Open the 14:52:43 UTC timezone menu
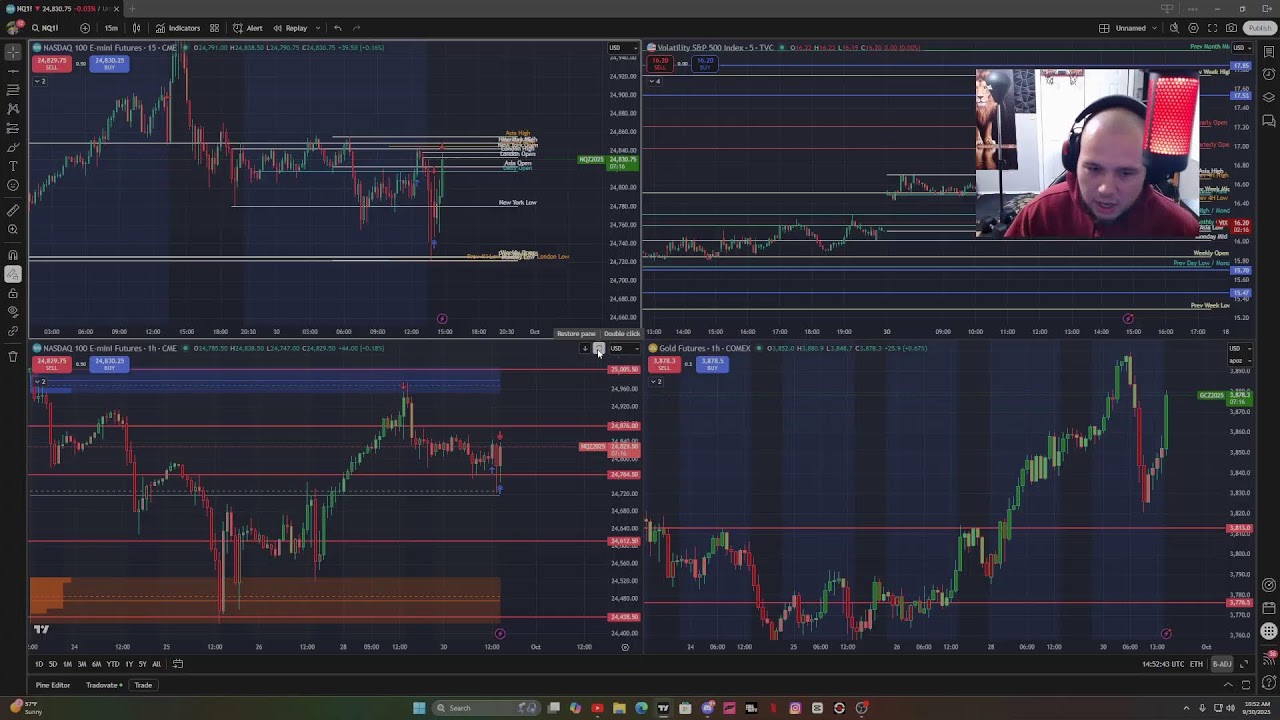This screenshot has width=1280, height=720. coord(1161,664)
